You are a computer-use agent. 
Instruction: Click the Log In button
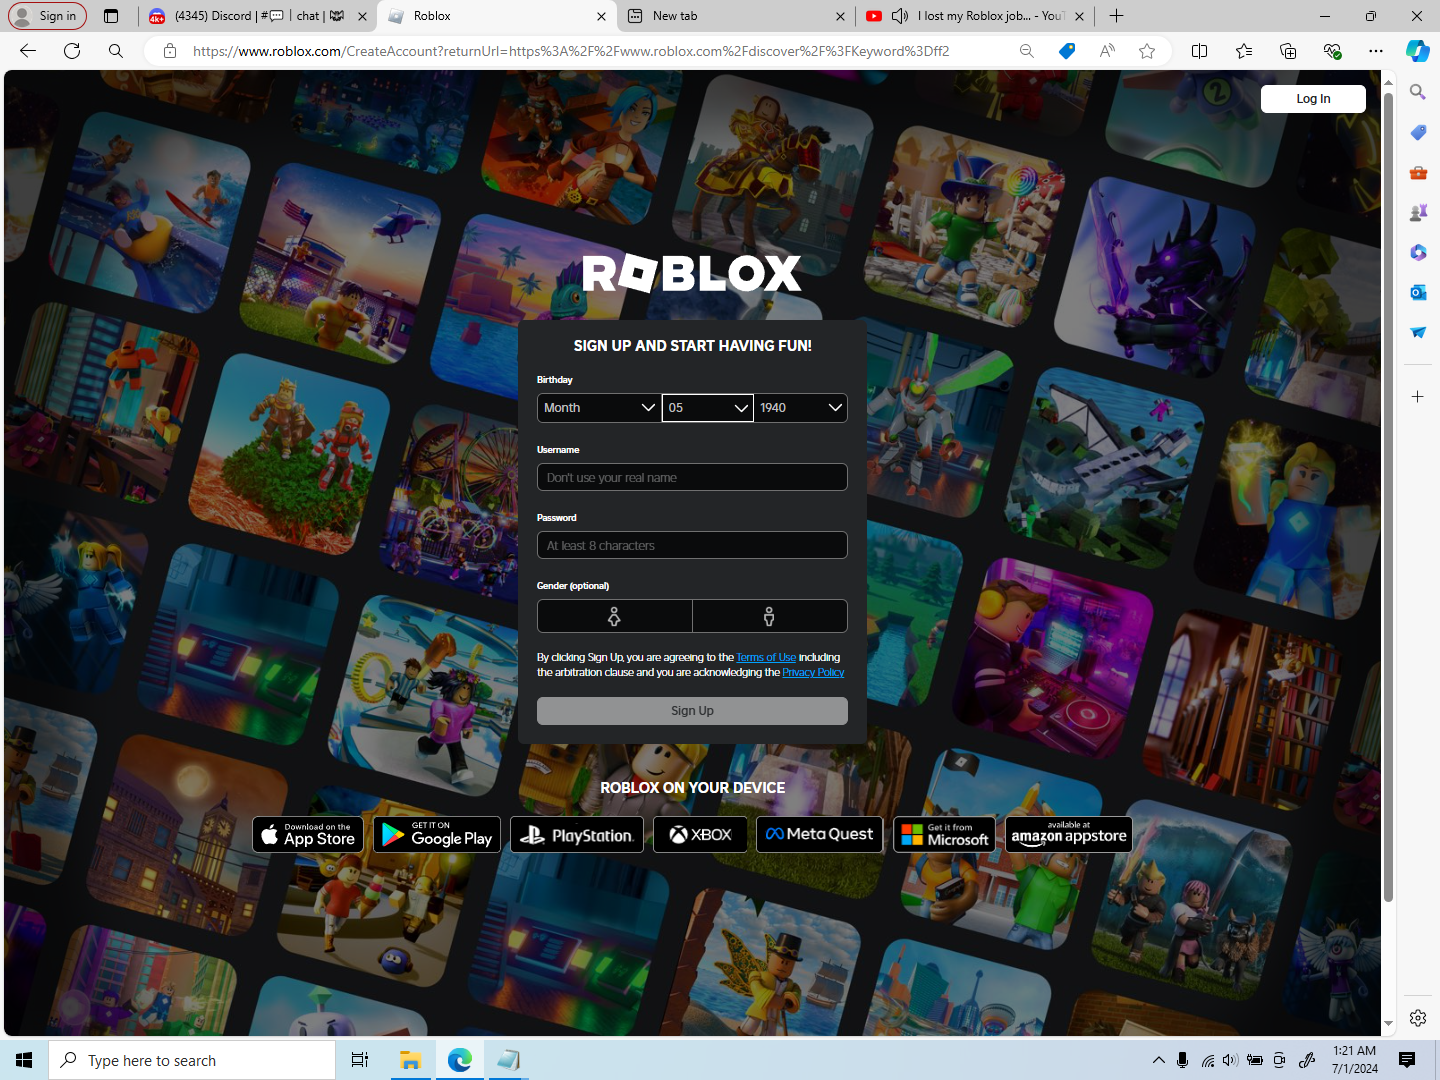1313,99
